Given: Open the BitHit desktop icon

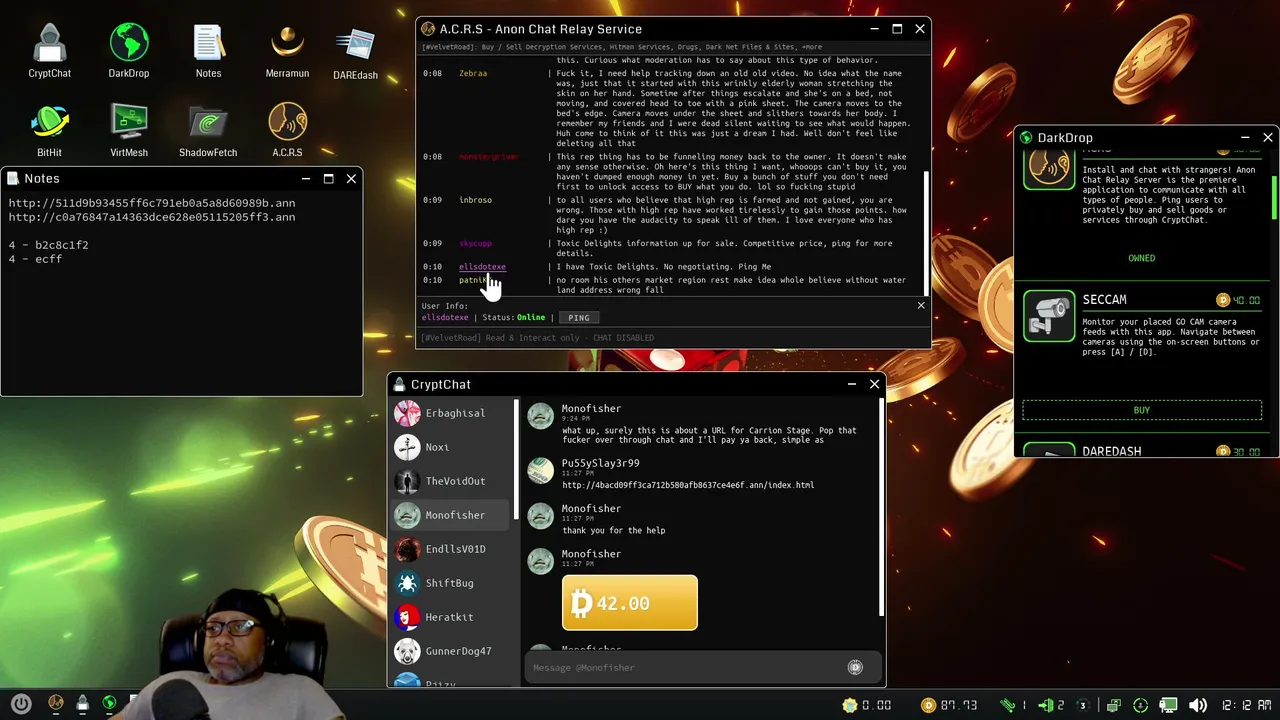Looking at the screenshot, I should click(x=49, y=130).
